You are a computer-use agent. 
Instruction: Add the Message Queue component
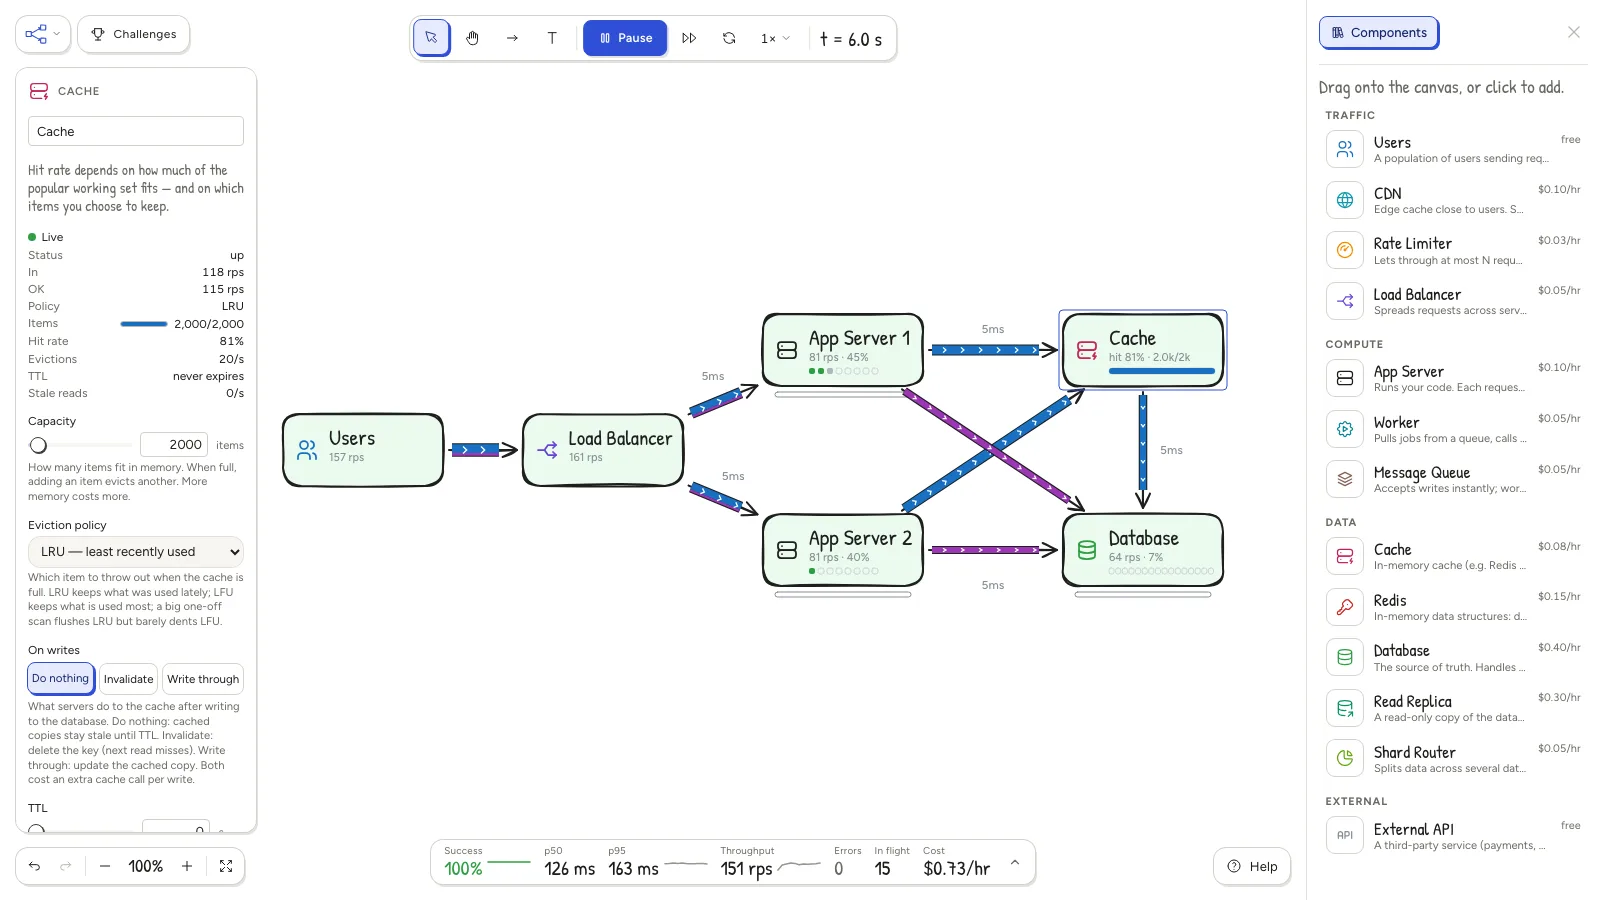click(1453, 479)
